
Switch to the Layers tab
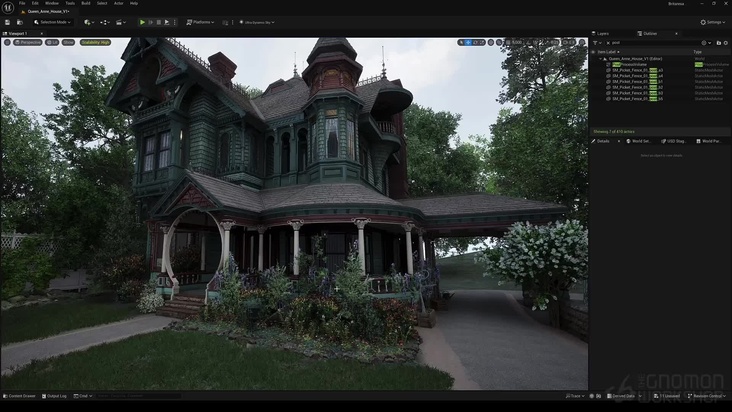[x=602, y=33]
